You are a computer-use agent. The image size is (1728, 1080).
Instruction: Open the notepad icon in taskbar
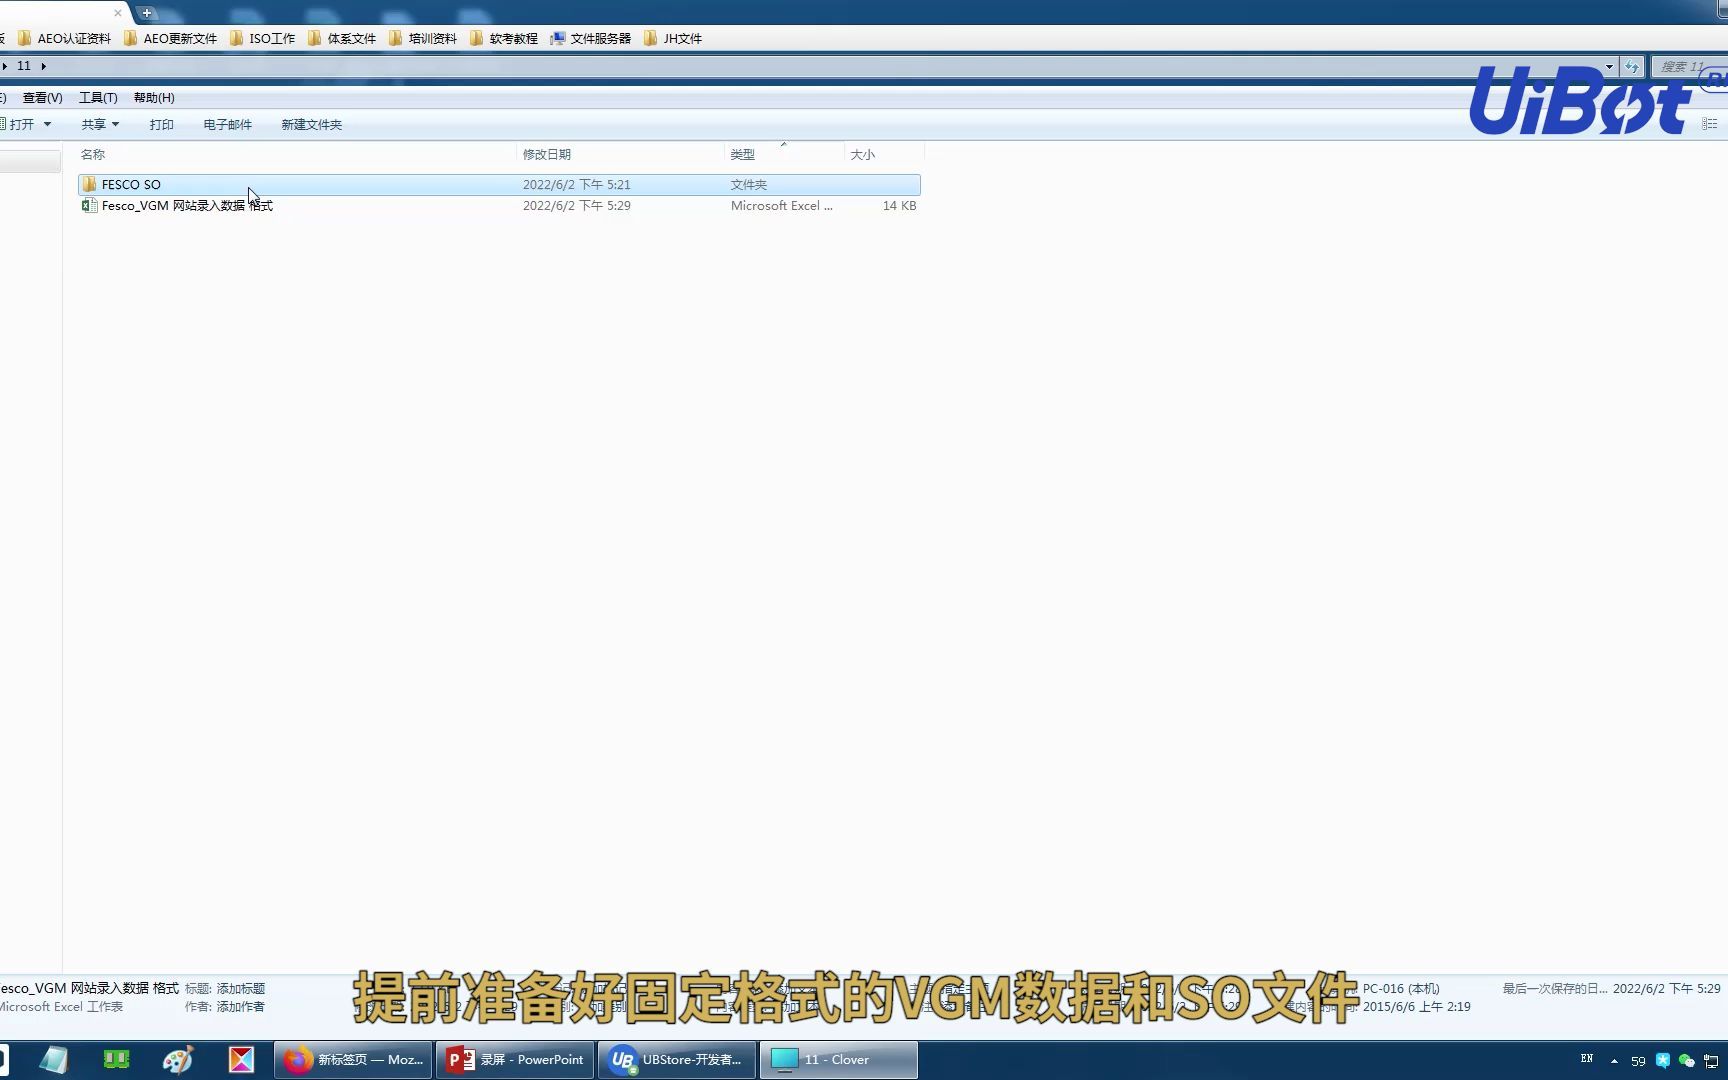click(53, 1060)
